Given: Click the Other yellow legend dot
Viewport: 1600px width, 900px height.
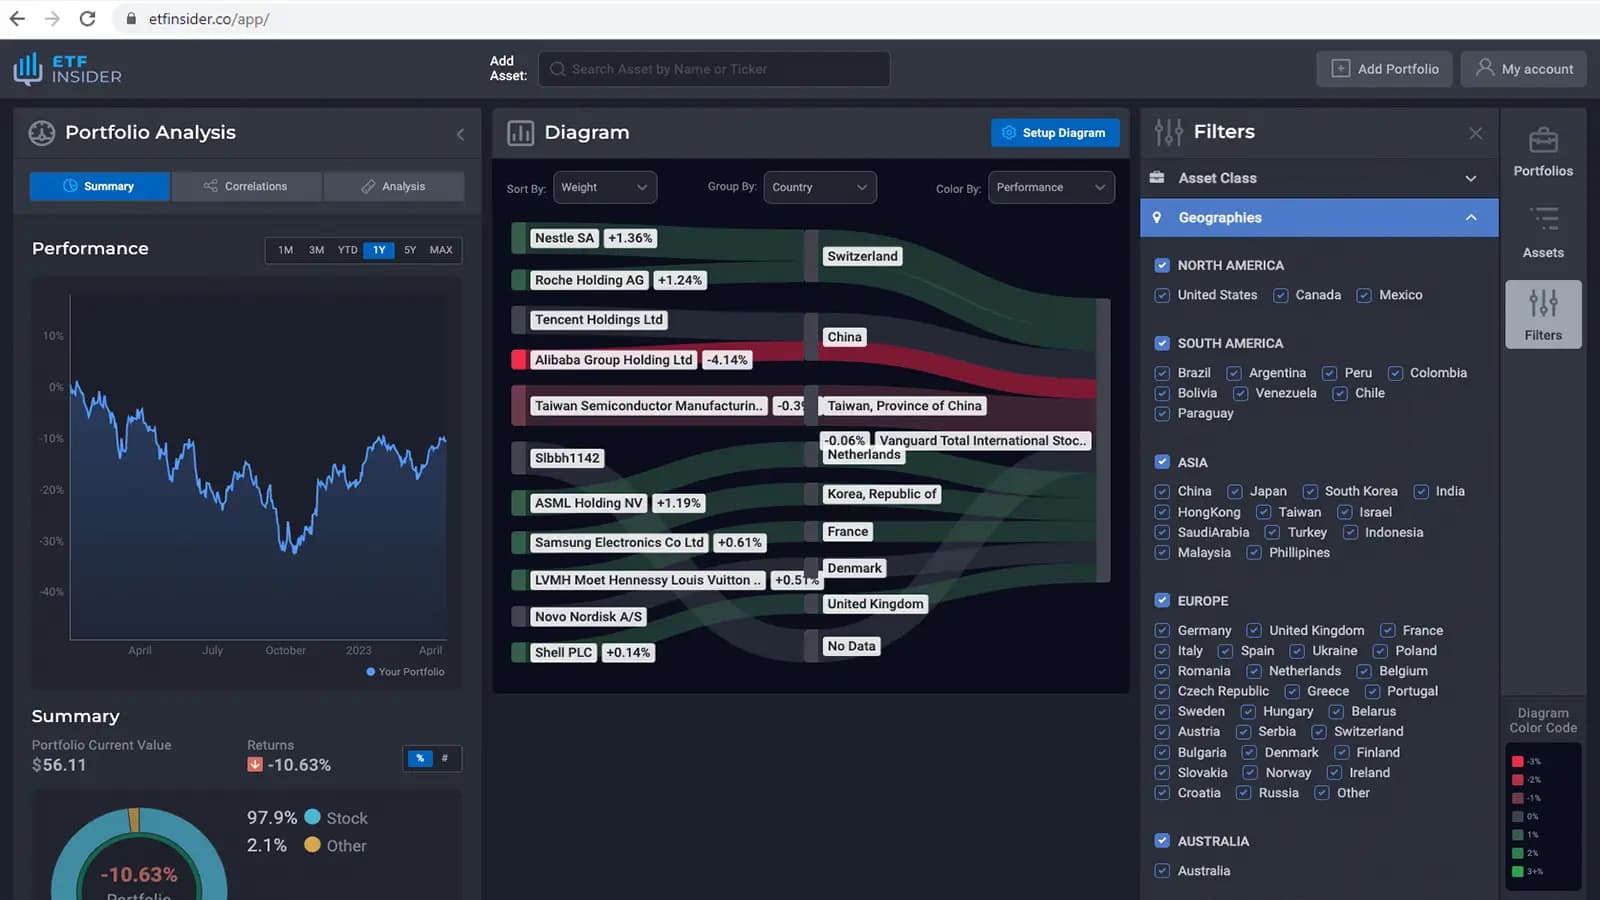Looking at the screenshot, I should pyautogui.click(x=312, y=845).
